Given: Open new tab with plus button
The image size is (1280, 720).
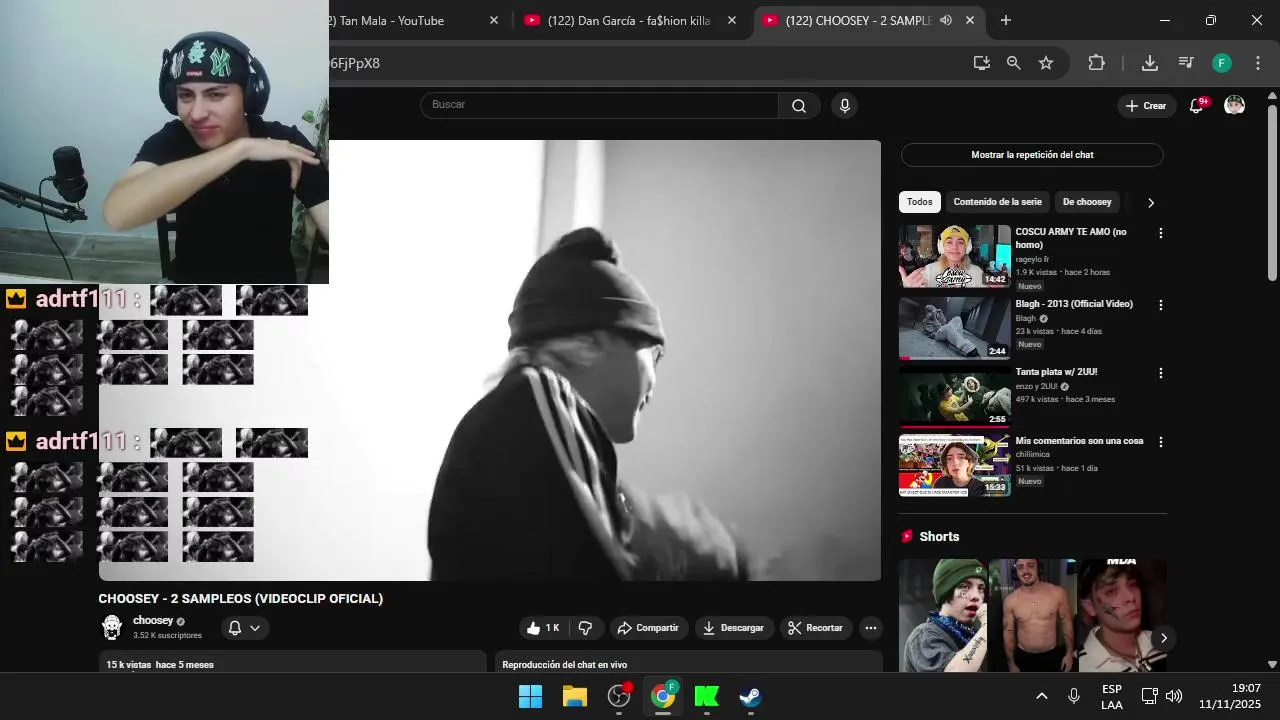Looking at the screenshot, I should [x=1006, y=20].
